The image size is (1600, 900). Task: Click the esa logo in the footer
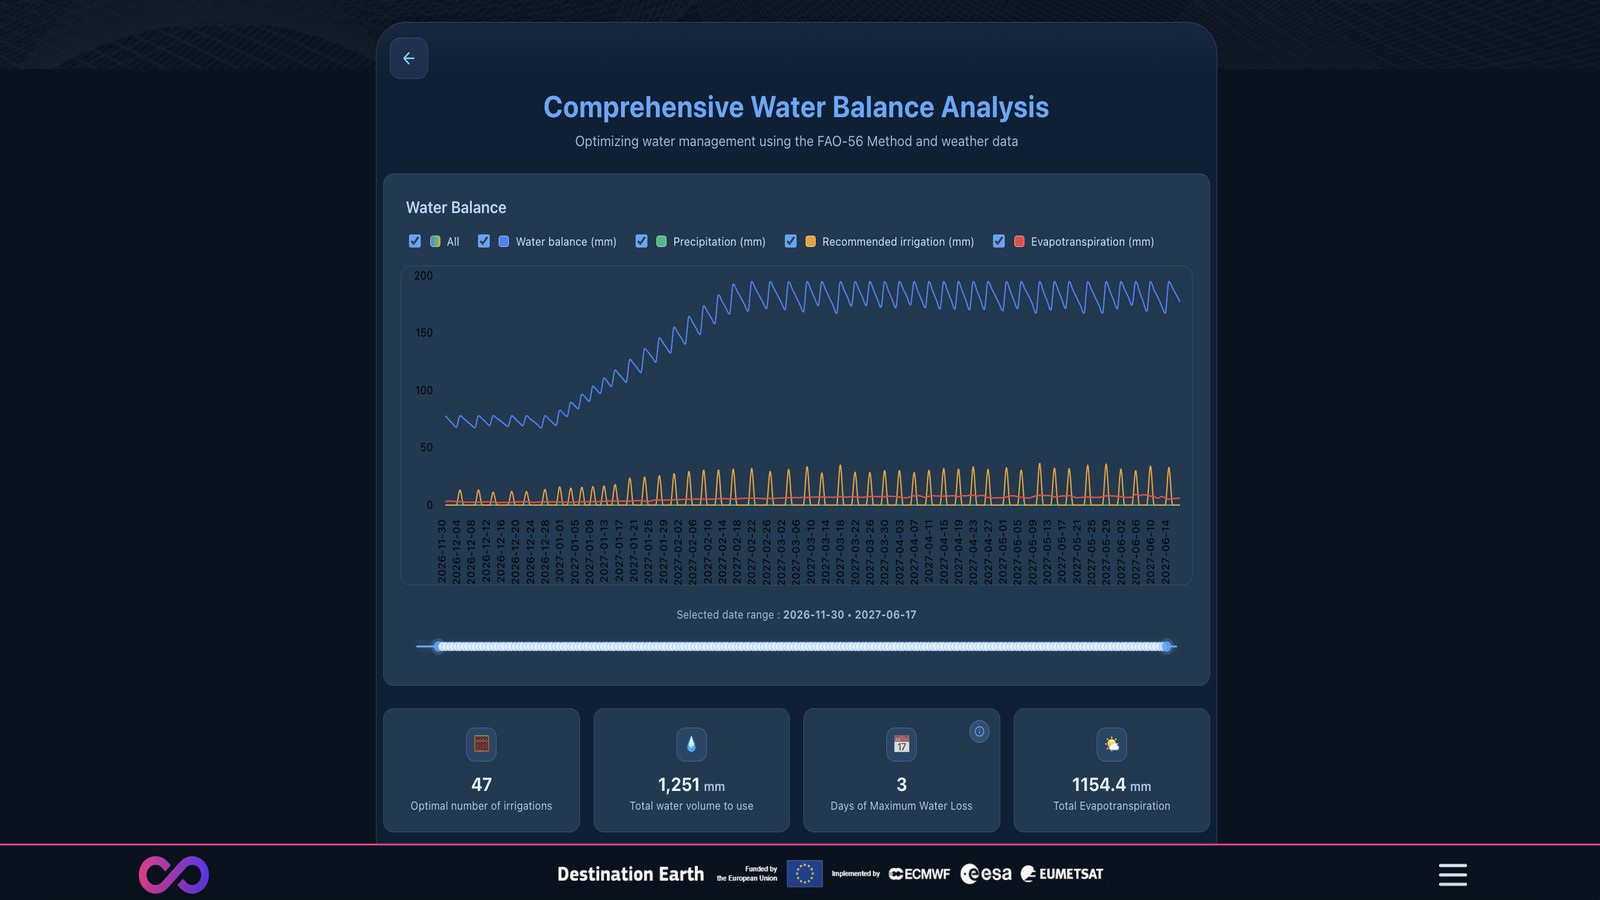point(985,873)
